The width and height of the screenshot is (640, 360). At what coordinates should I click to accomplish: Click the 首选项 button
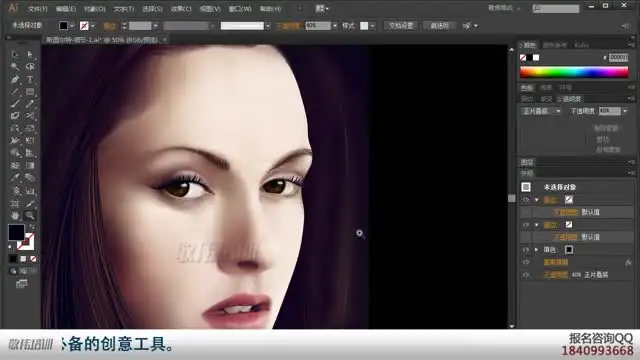pyautogui.click(x=439, y=26)
